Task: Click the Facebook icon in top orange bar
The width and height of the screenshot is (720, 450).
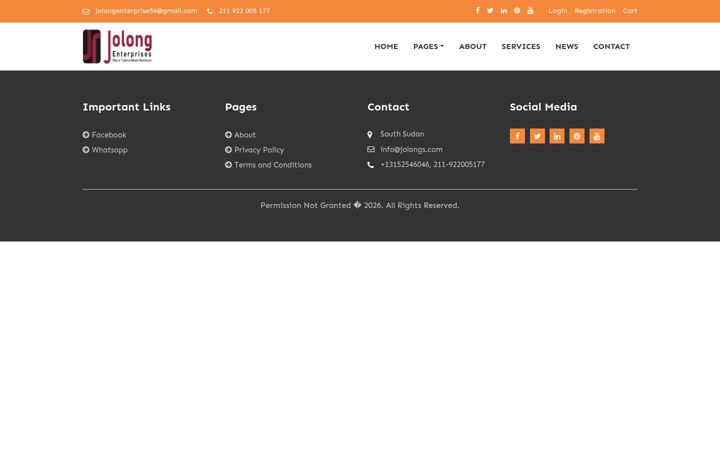Action: 478,11
